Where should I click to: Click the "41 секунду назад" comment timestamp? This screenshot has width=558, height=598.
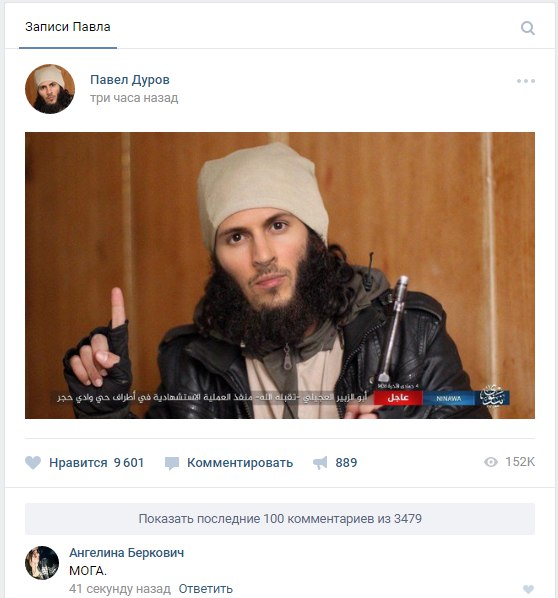[x=120, y=589]
